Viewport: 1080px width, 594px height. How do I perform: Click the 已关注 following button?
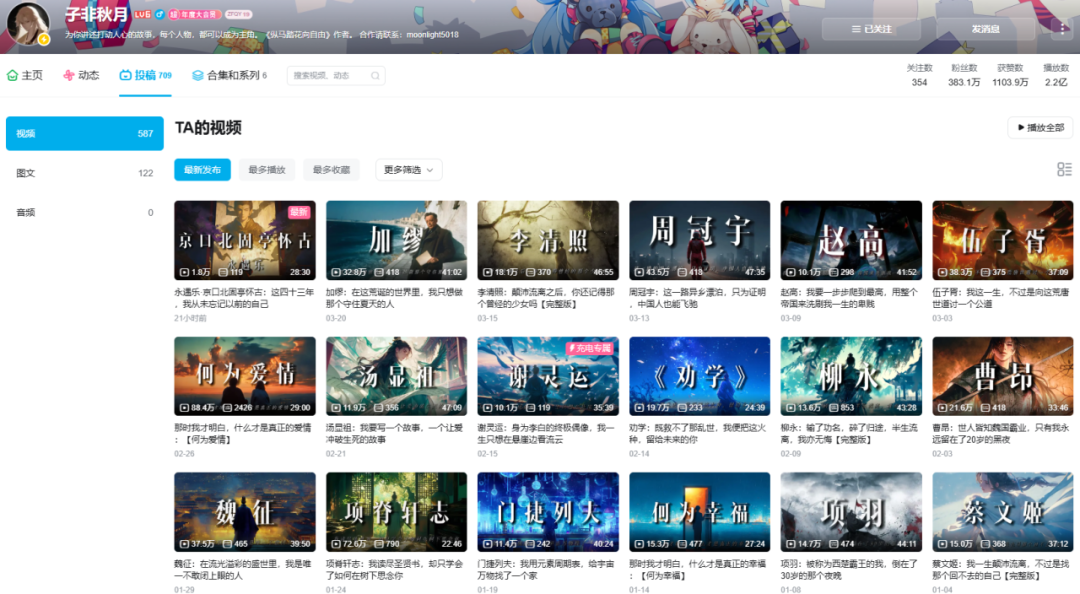click(x=871, y=29)
